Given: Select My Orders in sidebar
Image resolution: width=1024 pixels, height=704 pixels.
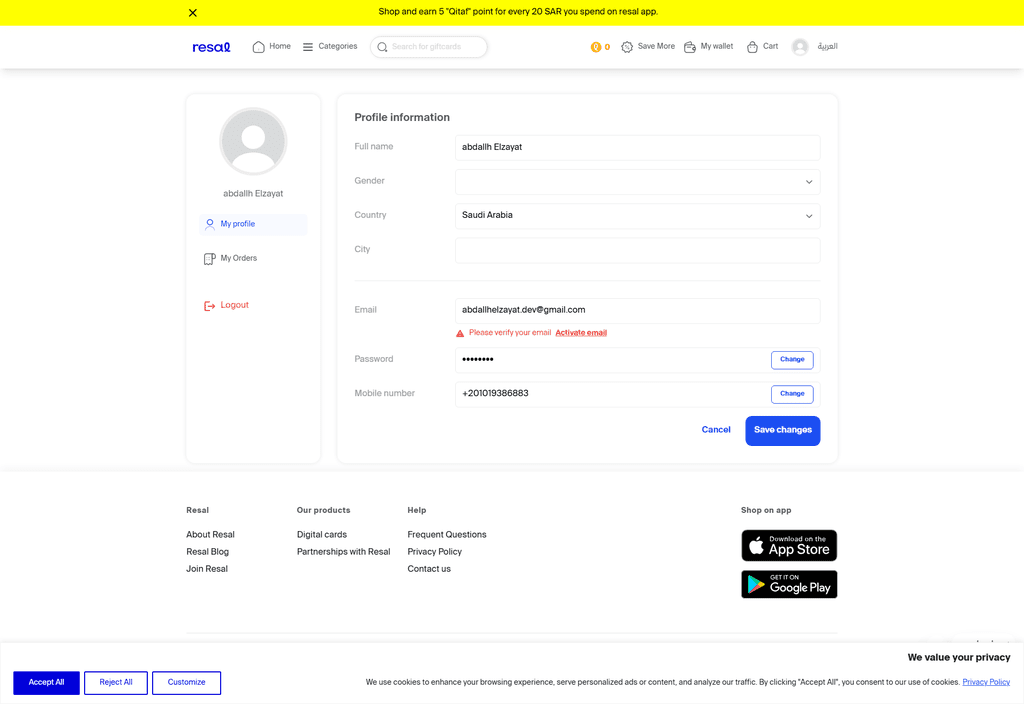Looking at the screenshot, I should pyautogui.click(x=253, y=259).
